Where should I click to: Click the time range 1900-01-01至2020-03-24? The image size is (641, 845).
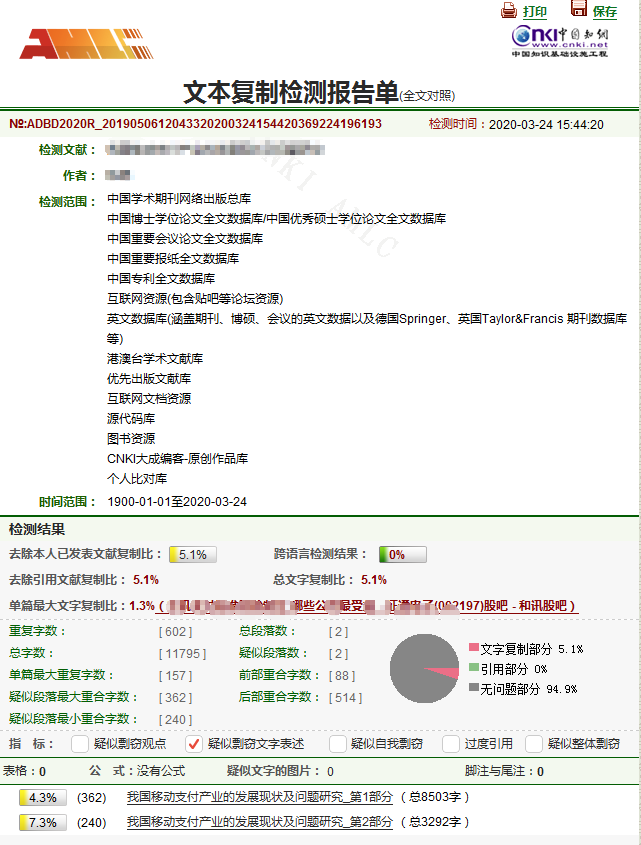point(177,502)
